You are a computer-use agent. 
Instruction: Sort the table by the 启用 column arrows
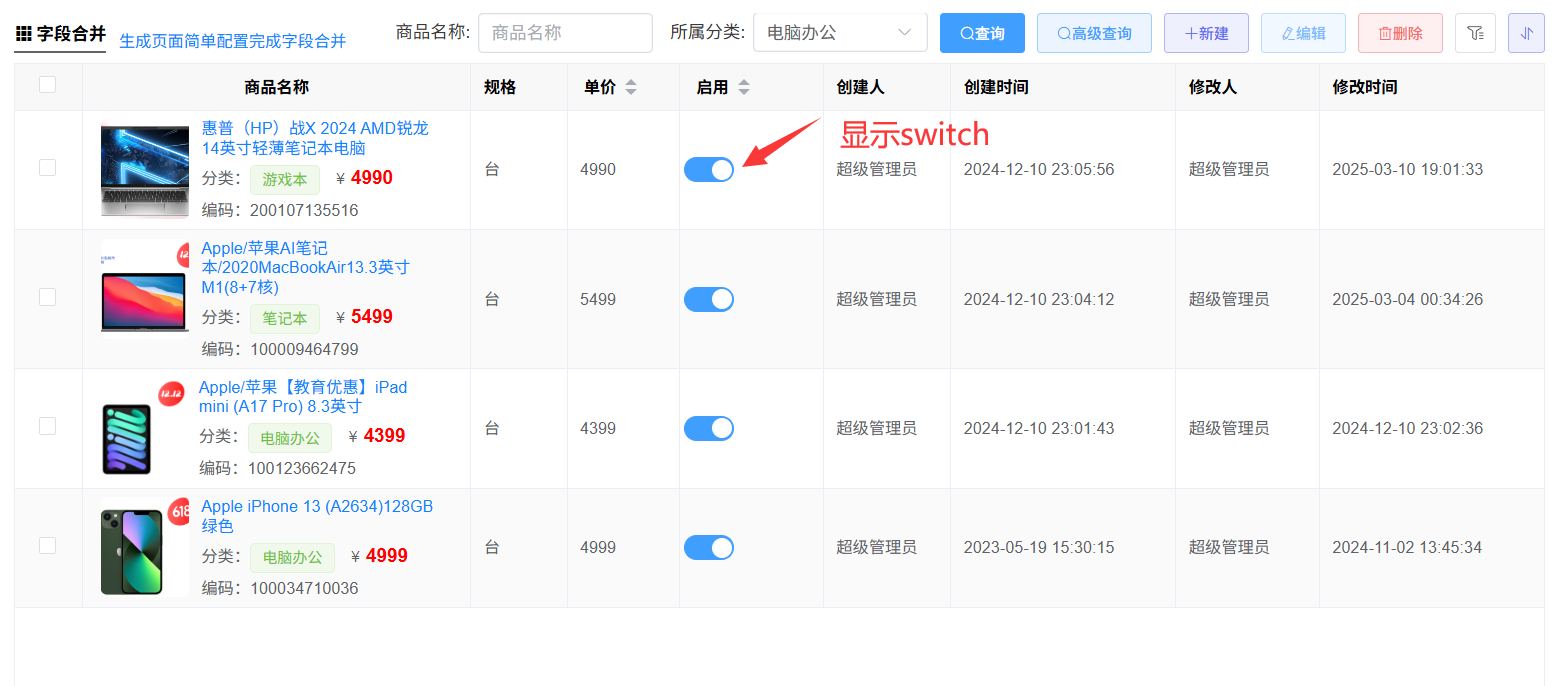744,87
